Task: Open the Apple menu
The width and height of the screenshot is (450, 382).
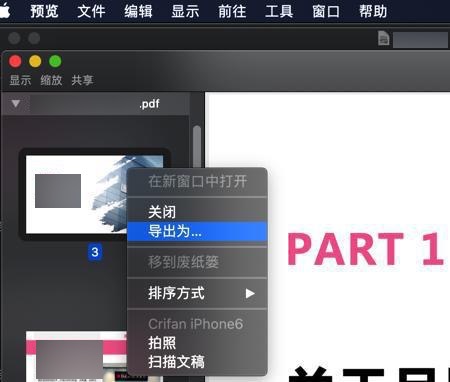Action: point(5,11)
